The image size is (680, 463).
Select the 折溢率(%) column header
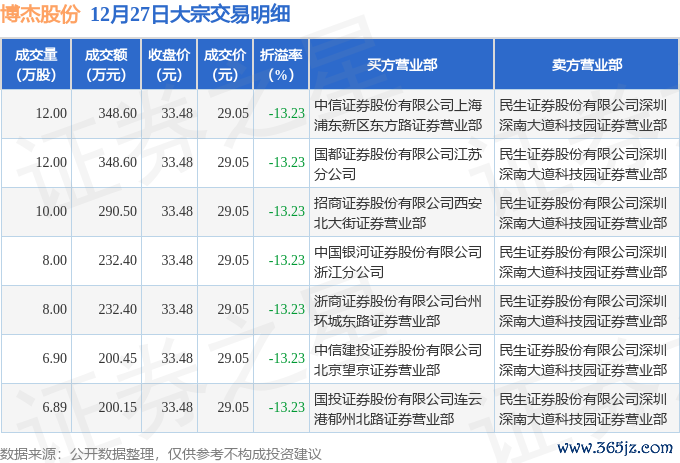[x=281, y=65]
